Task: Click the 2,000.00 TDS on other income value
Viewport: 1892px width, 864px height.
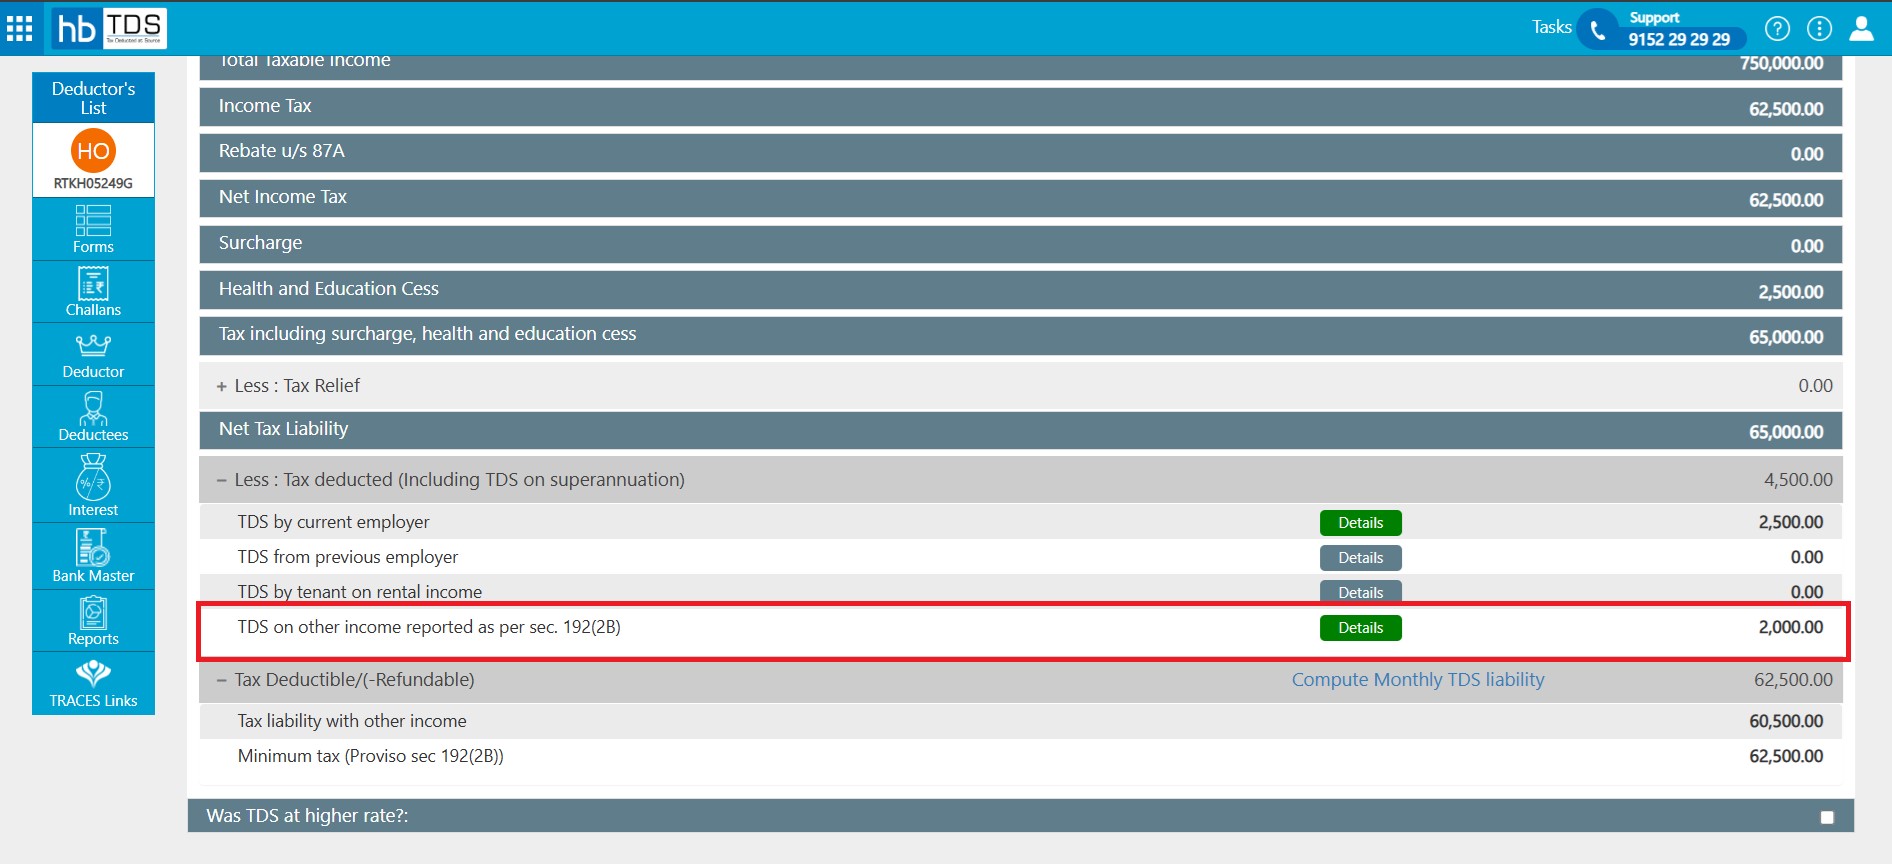Action: [1791, 627]
